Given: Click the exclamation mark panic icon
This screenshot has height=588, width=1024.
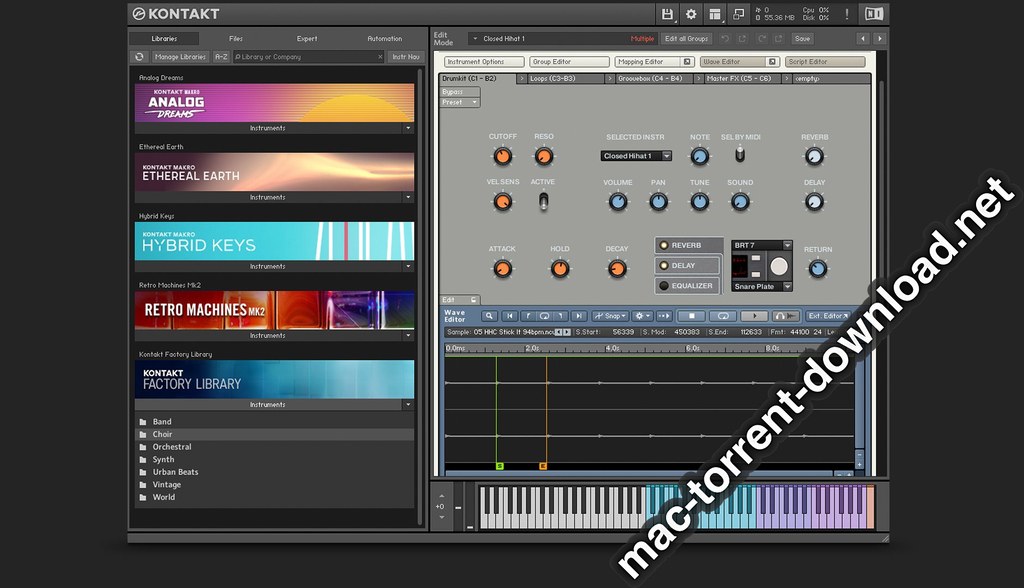Looking at the screenshot, I should pyautogui.click(x=846, y=14).
